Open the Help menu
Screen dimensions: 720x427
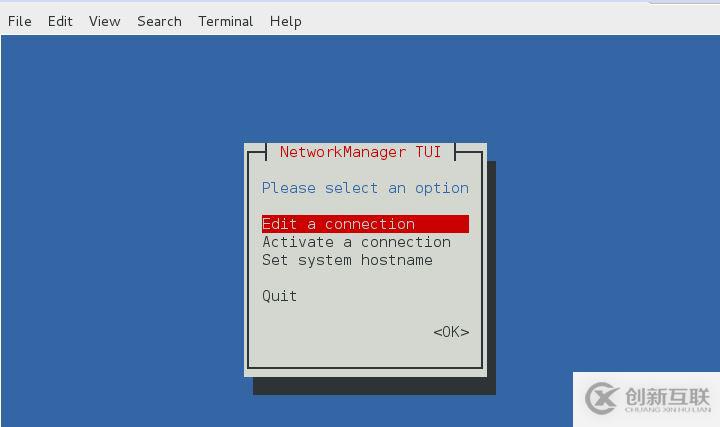point(286,21)
